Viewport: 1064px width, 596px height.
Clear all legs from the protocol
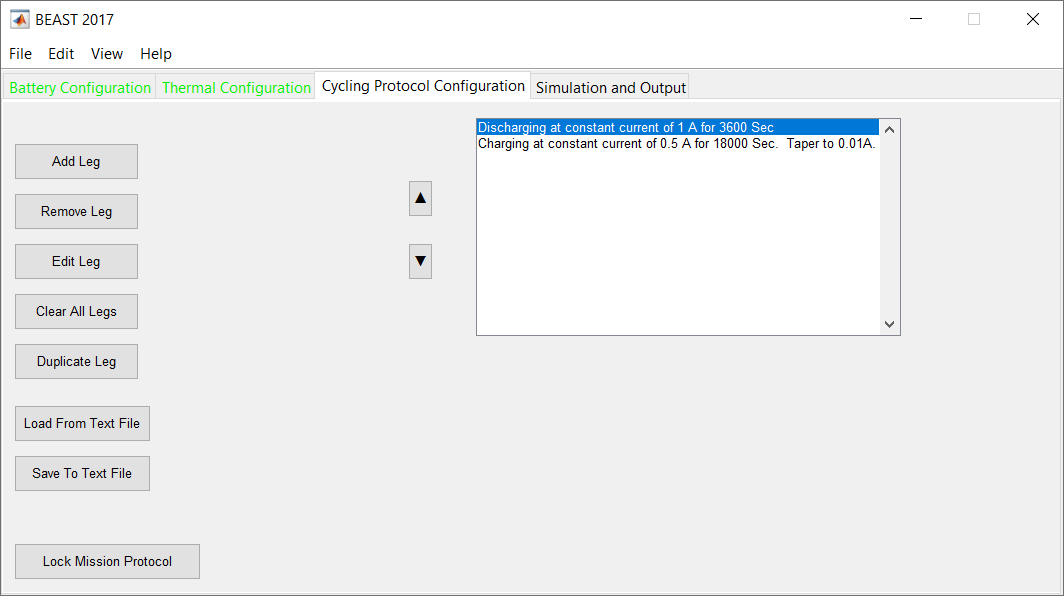[x=76, y=311]
